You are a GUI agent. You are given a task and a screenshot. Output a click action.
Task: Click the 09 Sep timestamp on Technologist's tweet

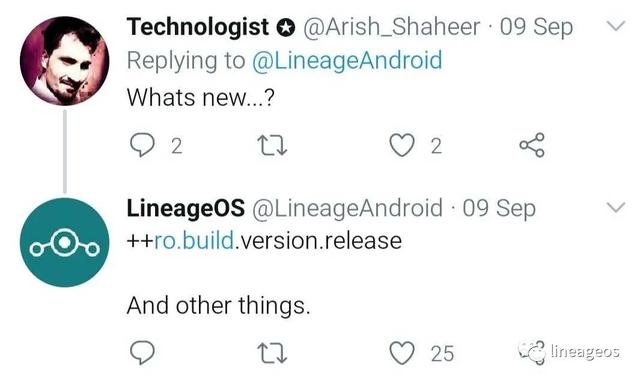(536, 27)
